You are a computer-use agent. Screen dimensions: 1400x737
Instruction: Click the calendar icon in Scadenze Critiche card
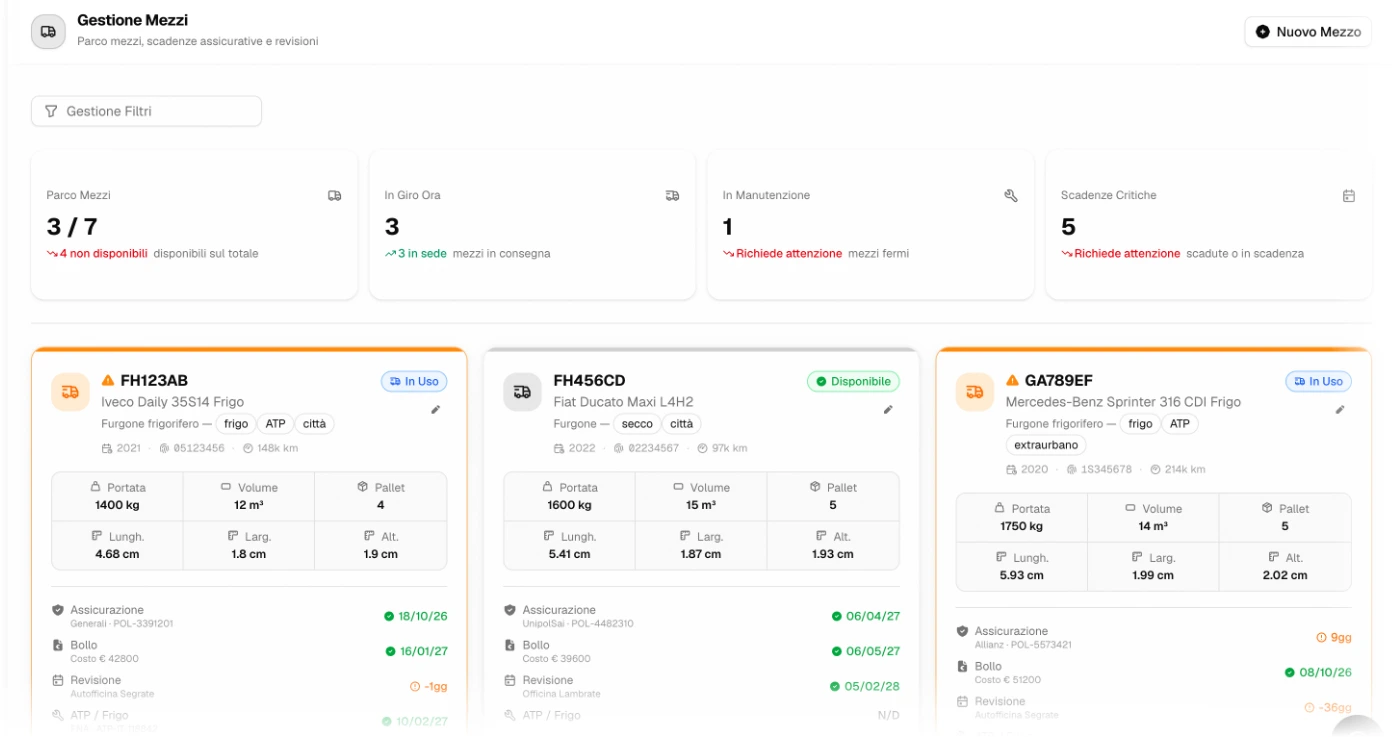(1349, 196)
